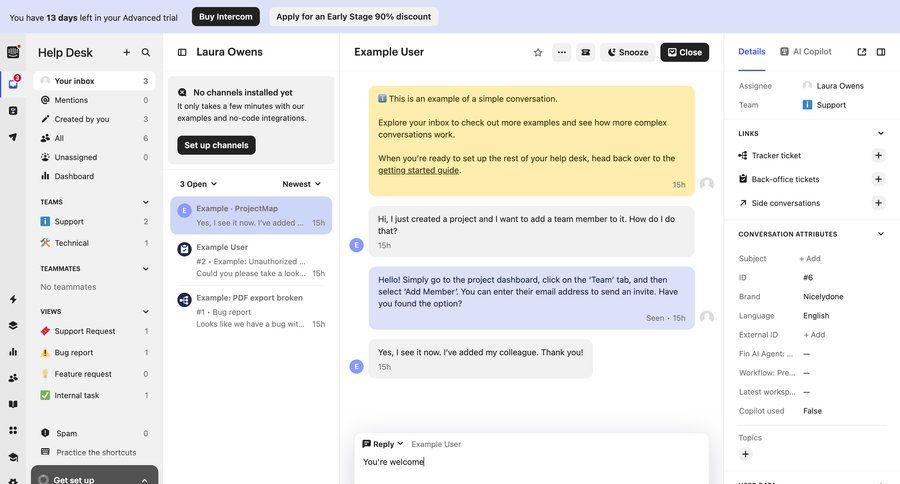The width and height of the screenshot is (900, 484).
Task: Click the reply text field
Action: pyautogui.click(x=532, y=462)
